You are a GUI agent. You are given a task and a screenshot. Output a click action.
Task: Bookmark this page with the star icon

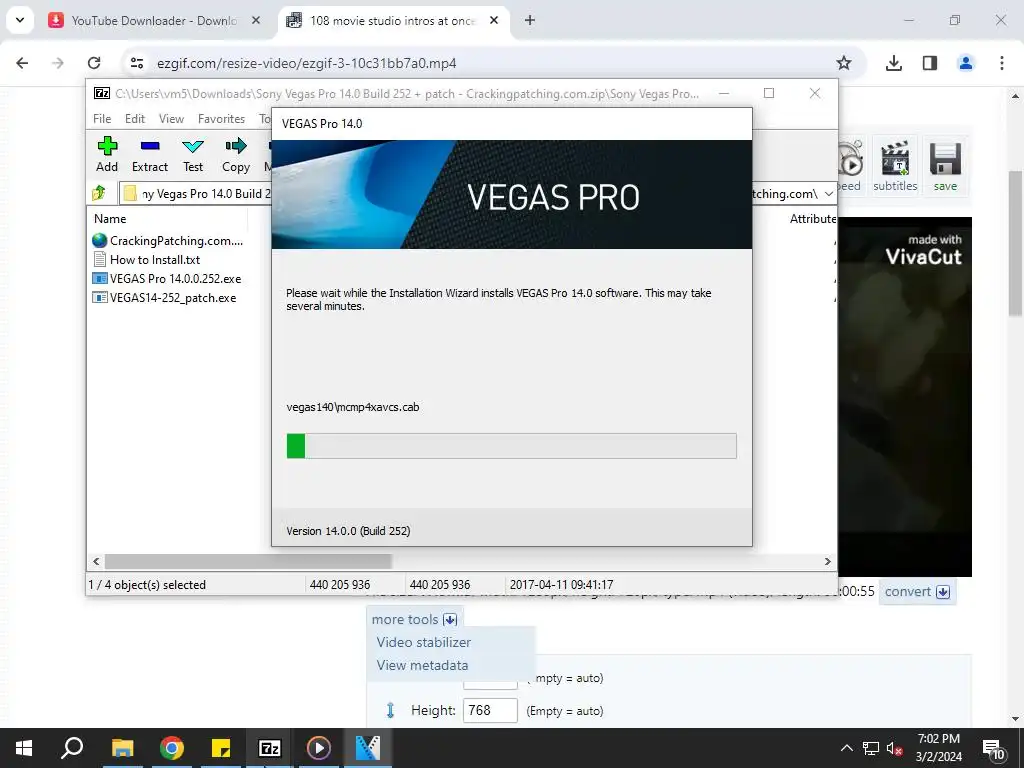(844, 63)
